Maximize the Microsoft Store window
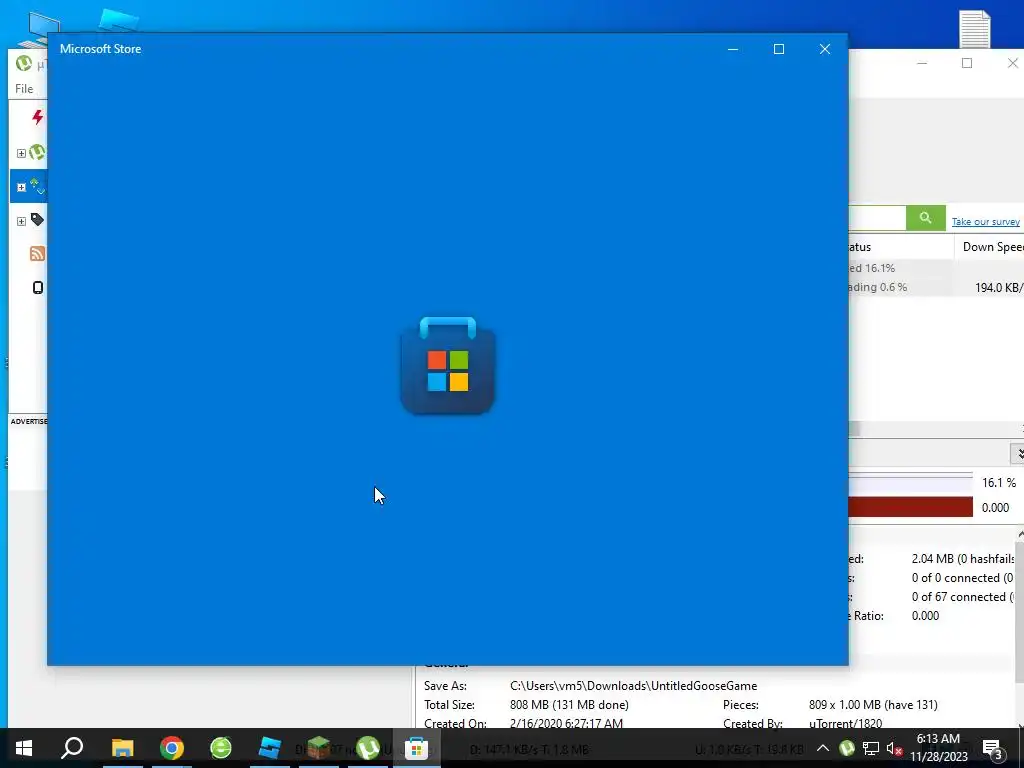 pyautogui.click(x=778, y=49)
